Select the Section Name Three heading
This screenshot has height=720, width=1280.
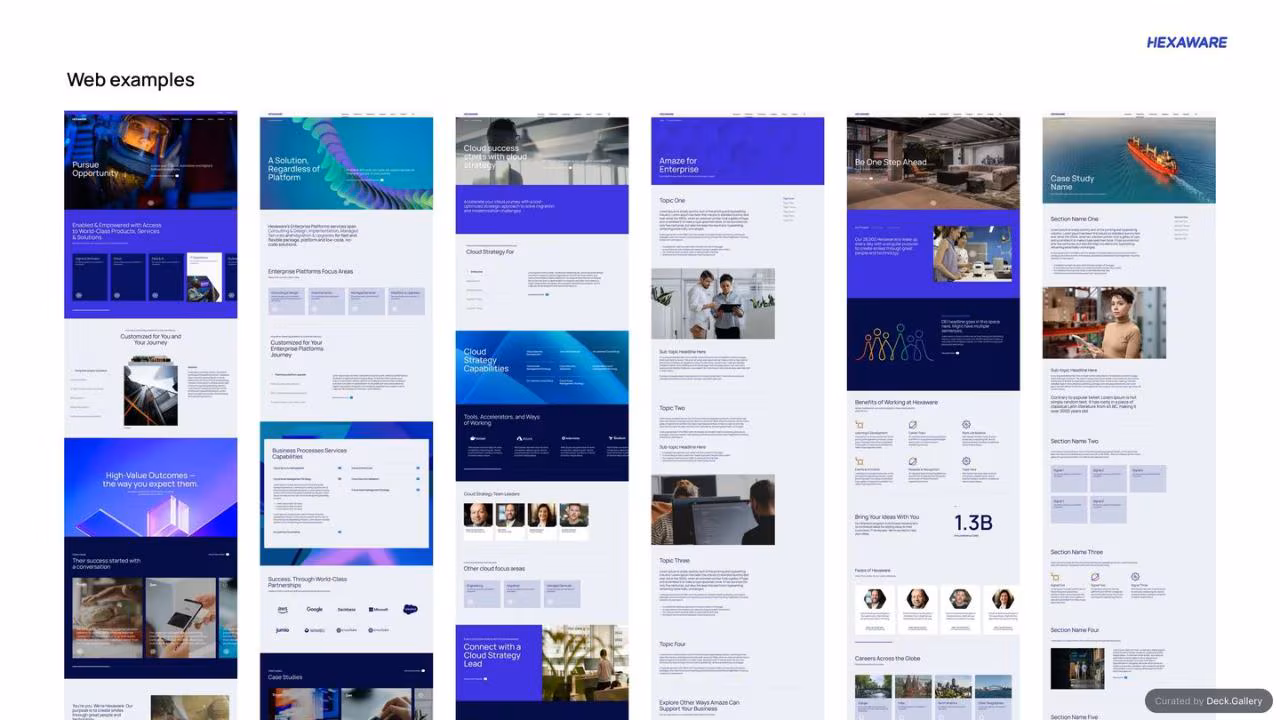pos(1077,552)
